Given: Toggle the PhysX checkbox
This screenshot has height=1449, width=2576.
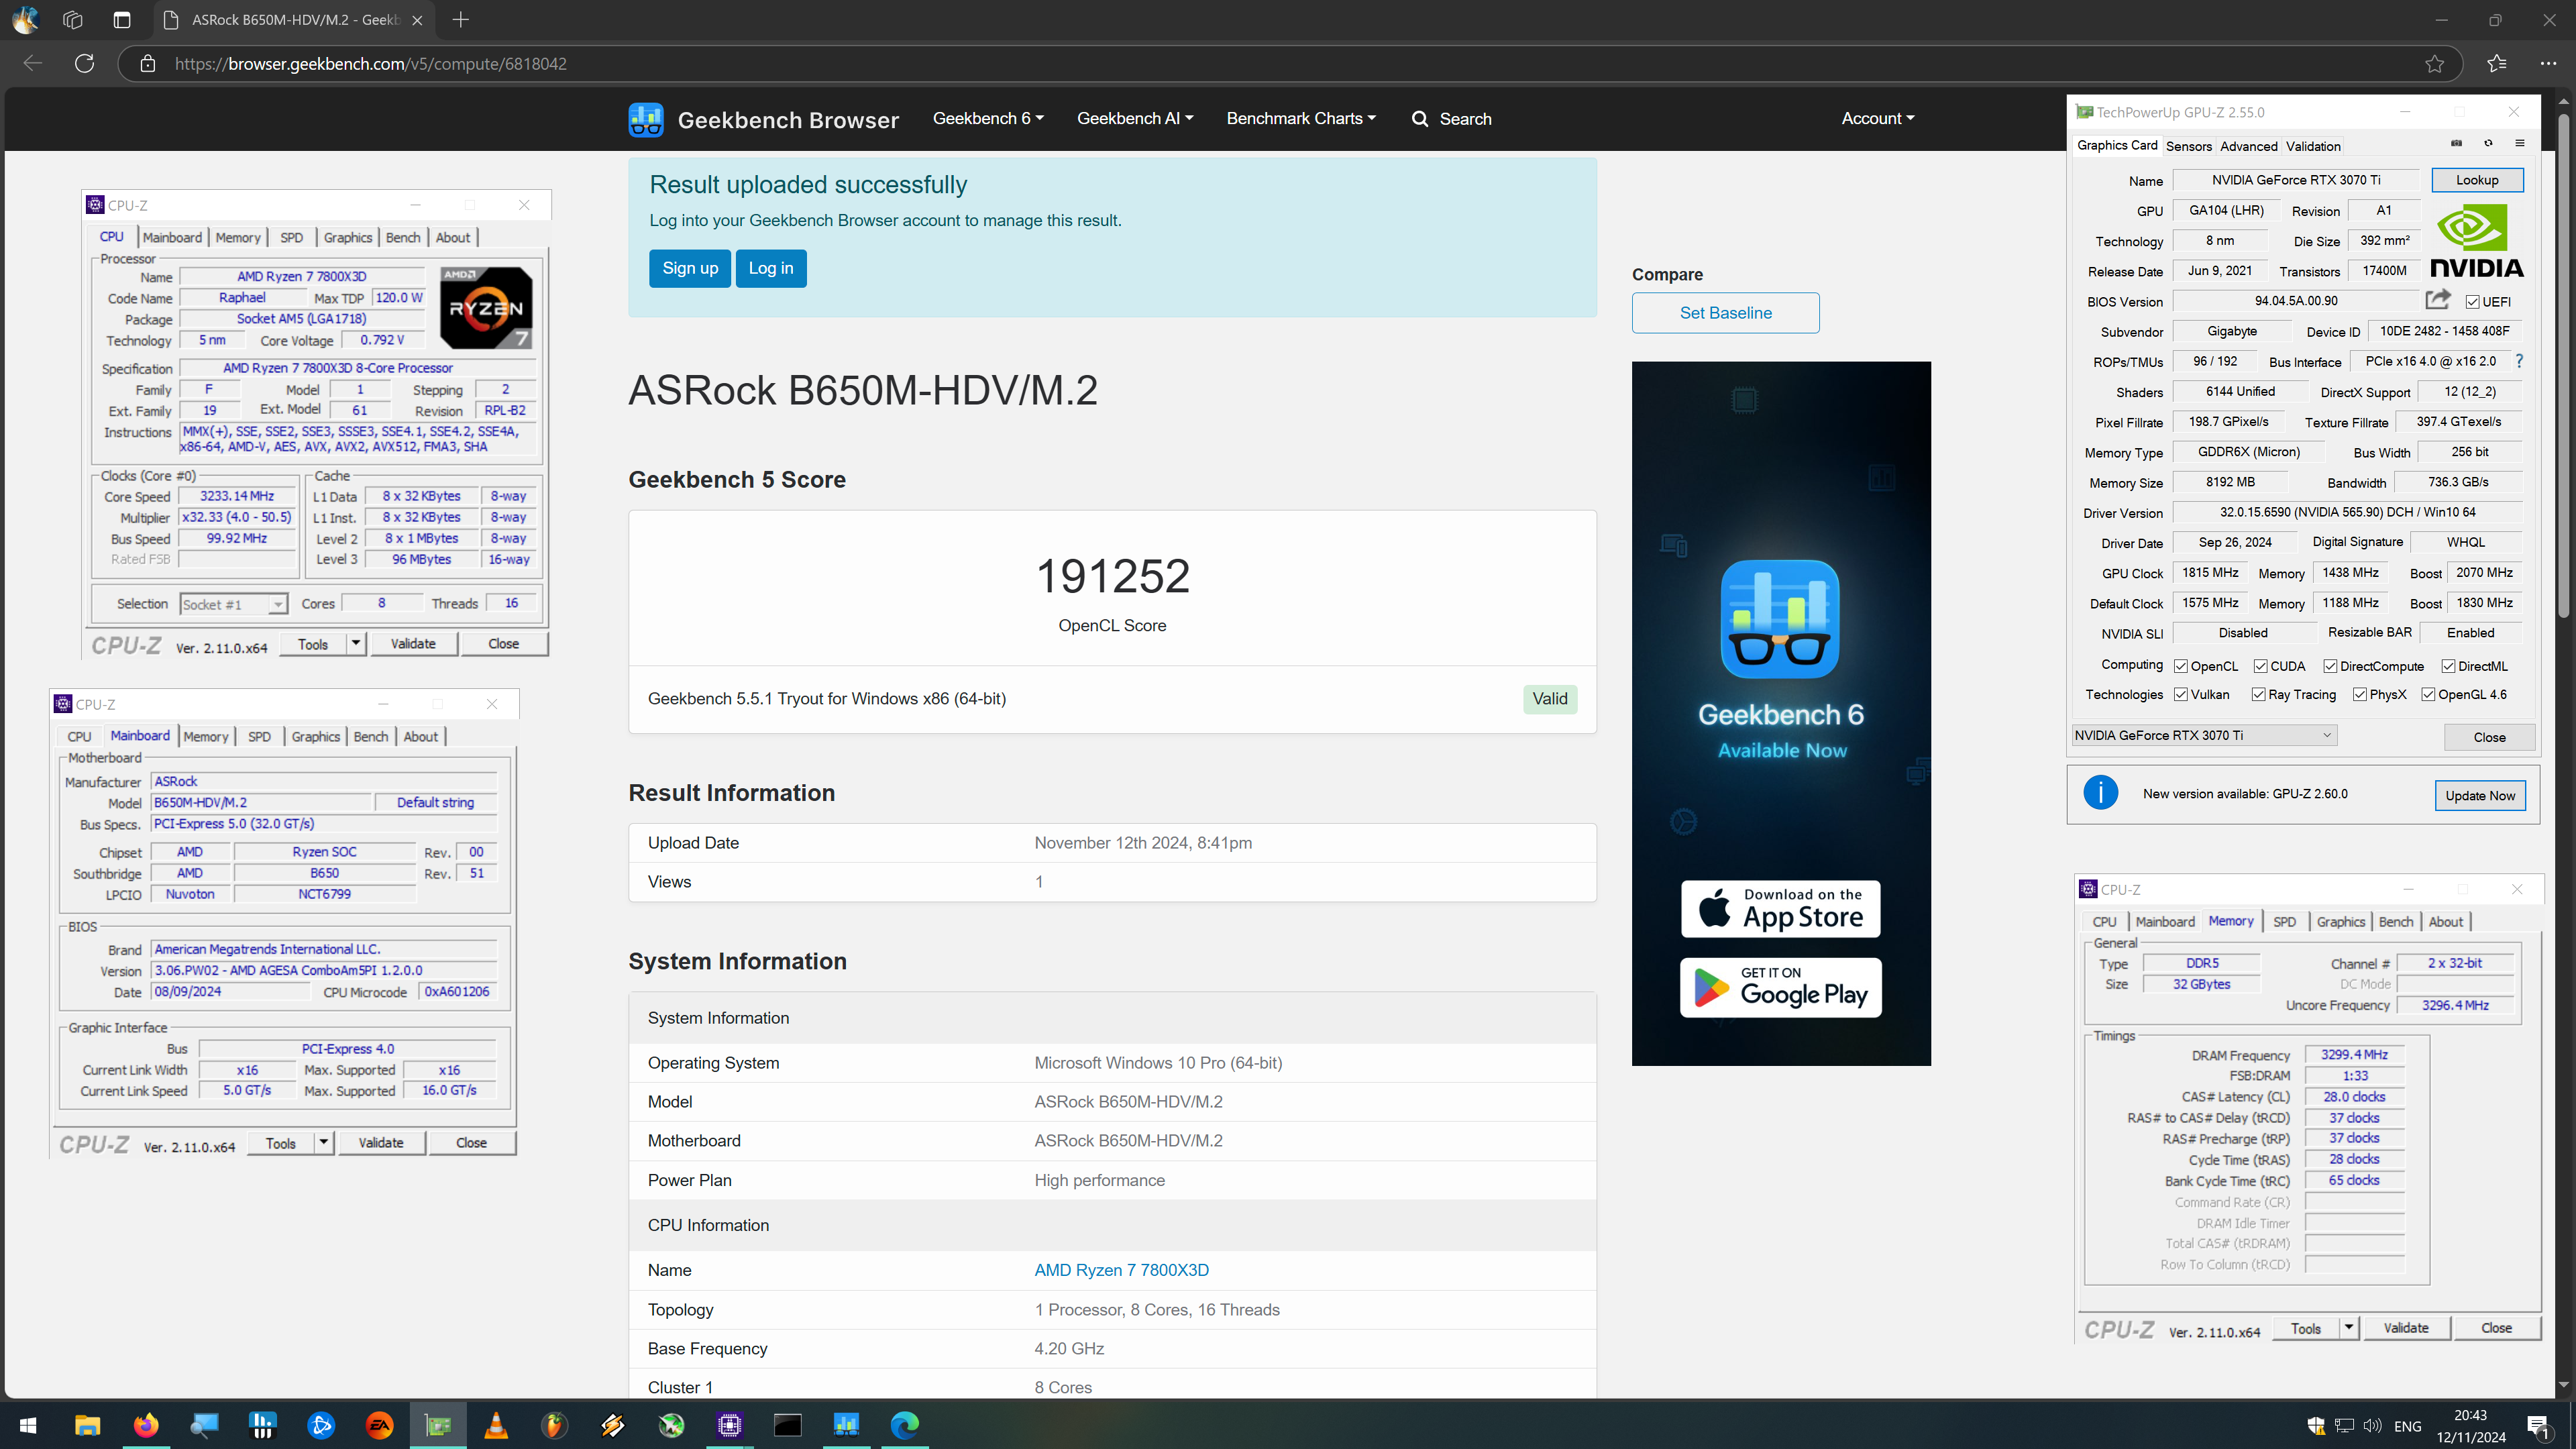Looking at the screenshot, I should click(x=2360, y=694).
